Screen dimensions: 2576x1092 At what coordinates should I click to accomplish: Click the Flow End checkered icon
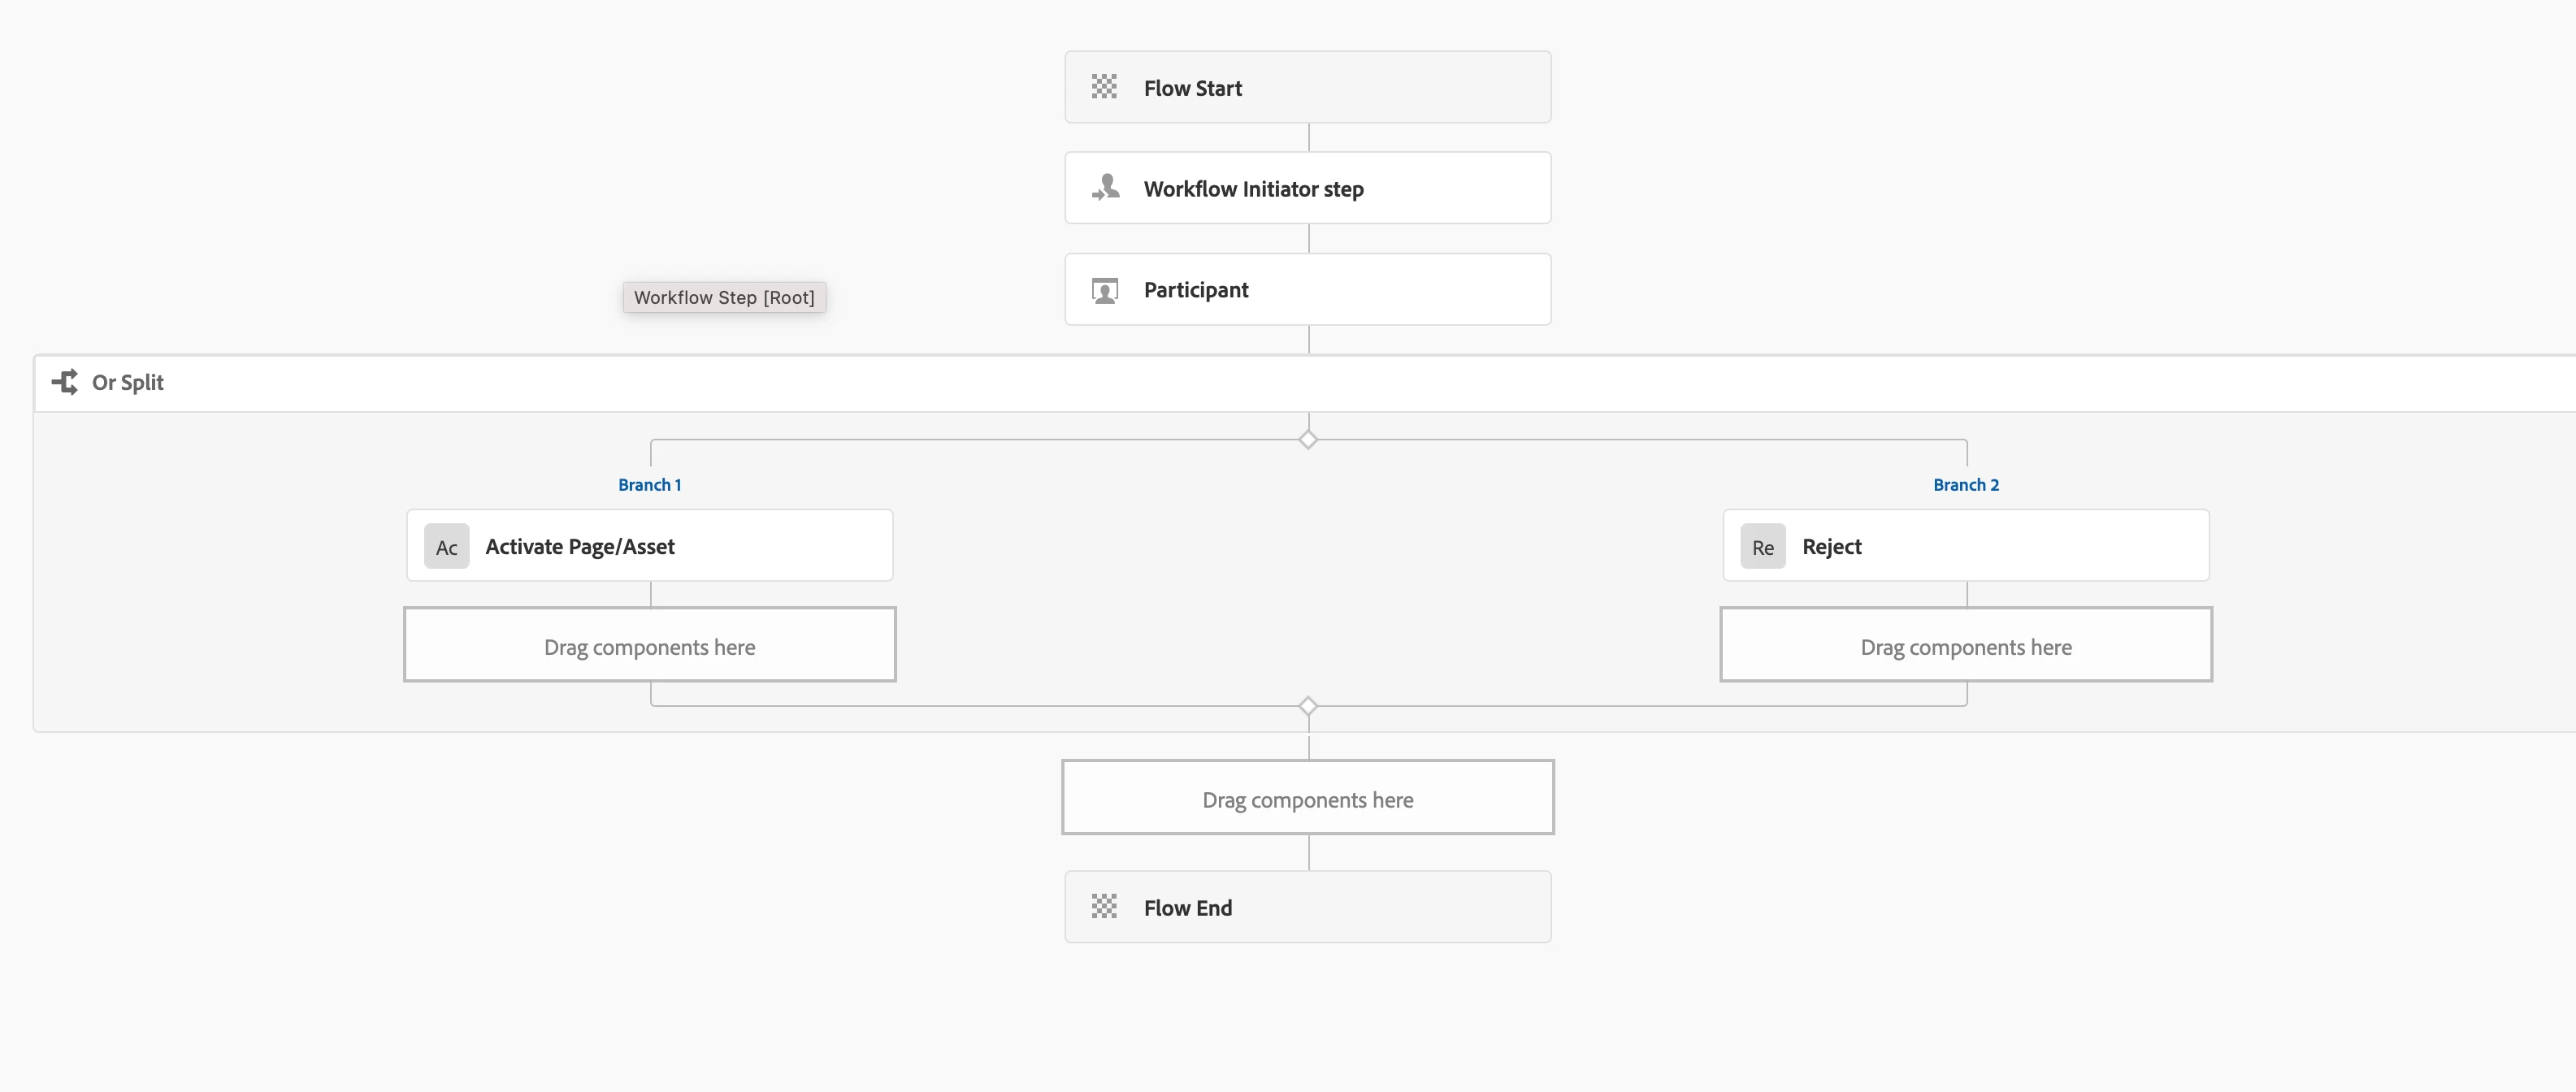click(x=1104, y=907)
